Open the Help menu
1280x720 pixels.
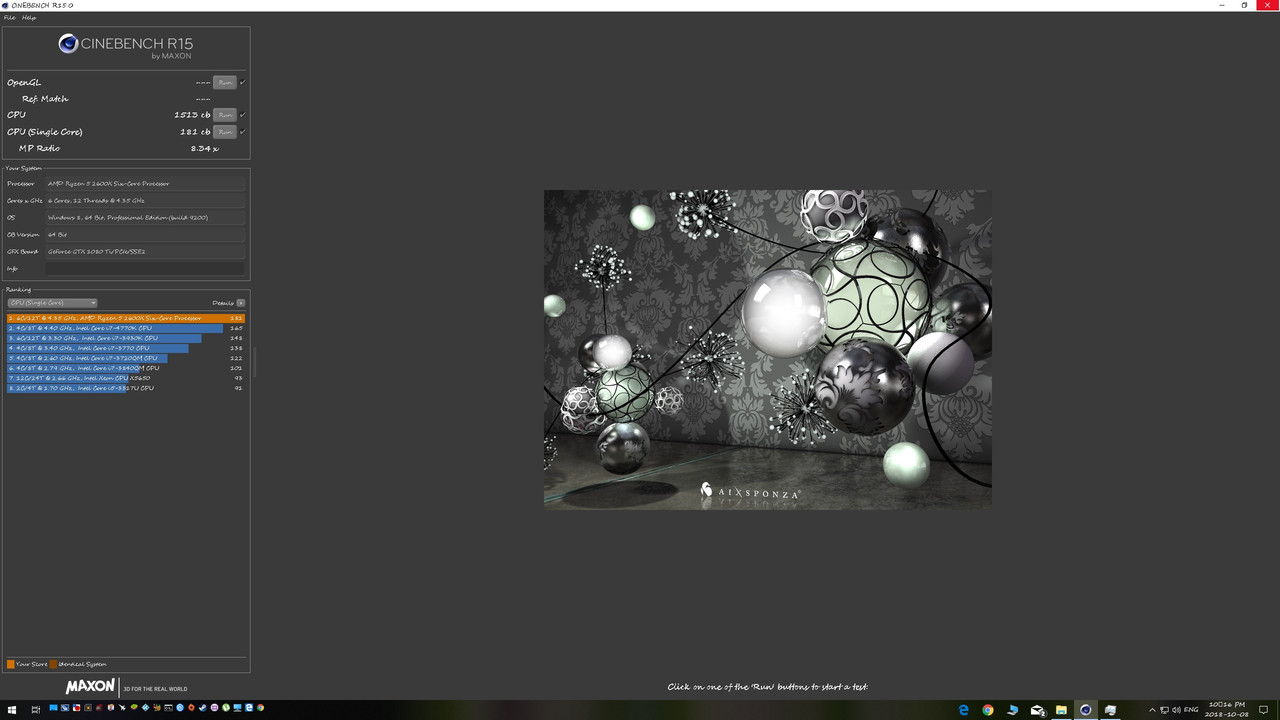click(29, 17)
